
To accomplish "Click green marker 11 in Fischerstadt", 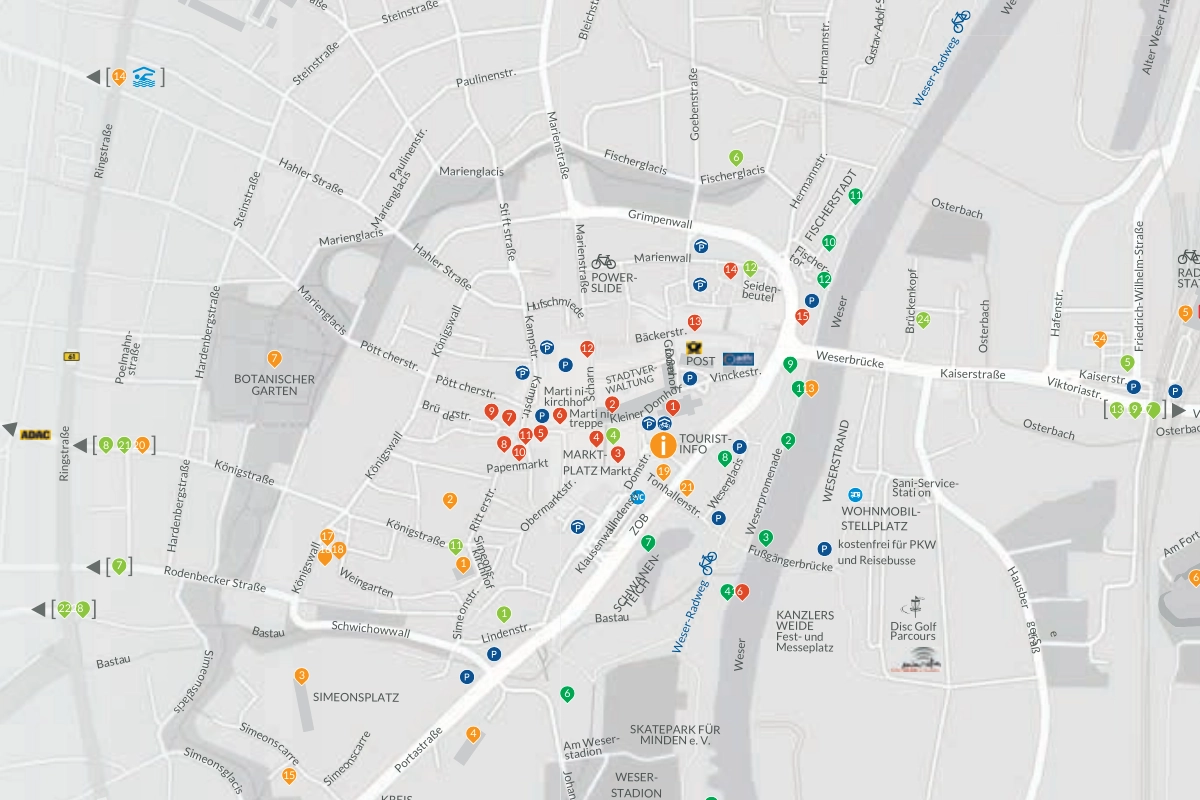I will pos(855,196).
